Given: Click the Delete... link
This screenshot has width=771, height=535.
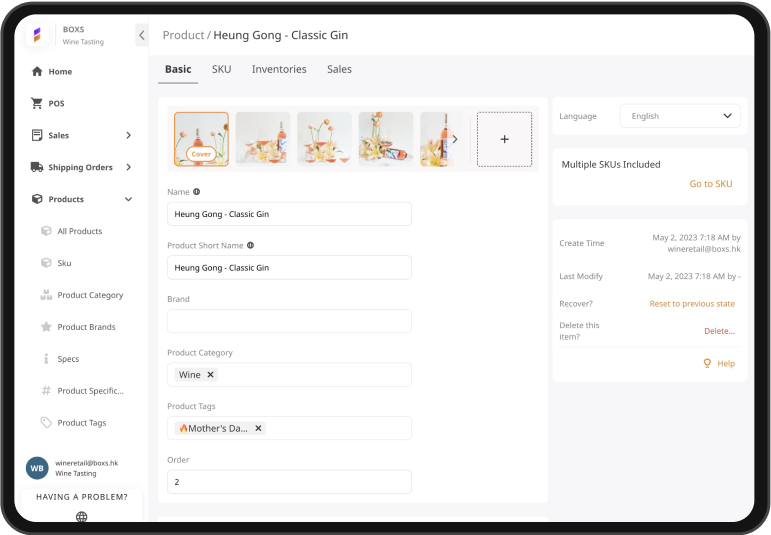Looking at the screenshot, I should (x=719, y=331).
